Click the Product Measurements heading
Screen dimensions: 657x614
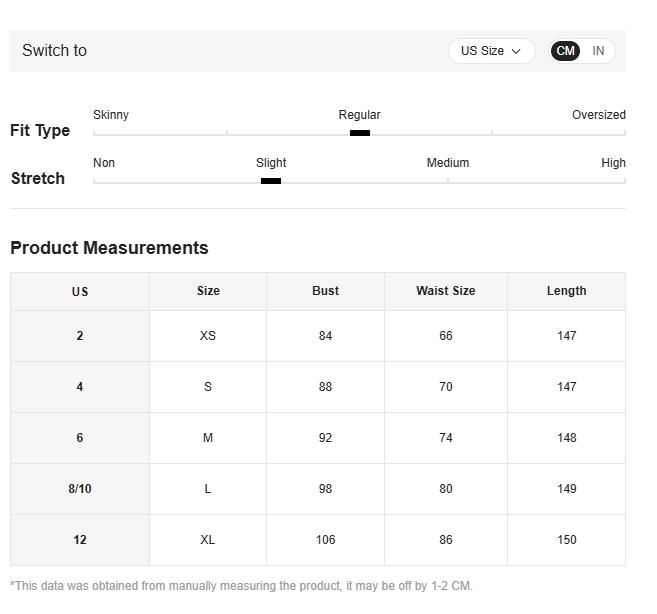(x=109, y=248)
